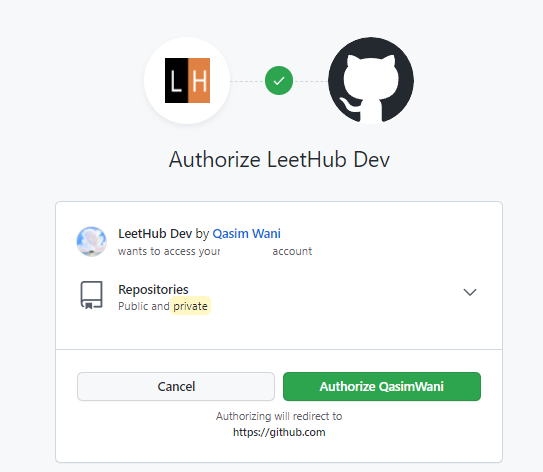This screenshot has height=472, width=543.
Task: Click the 'wants to access your' text
Action: [169, 251]
